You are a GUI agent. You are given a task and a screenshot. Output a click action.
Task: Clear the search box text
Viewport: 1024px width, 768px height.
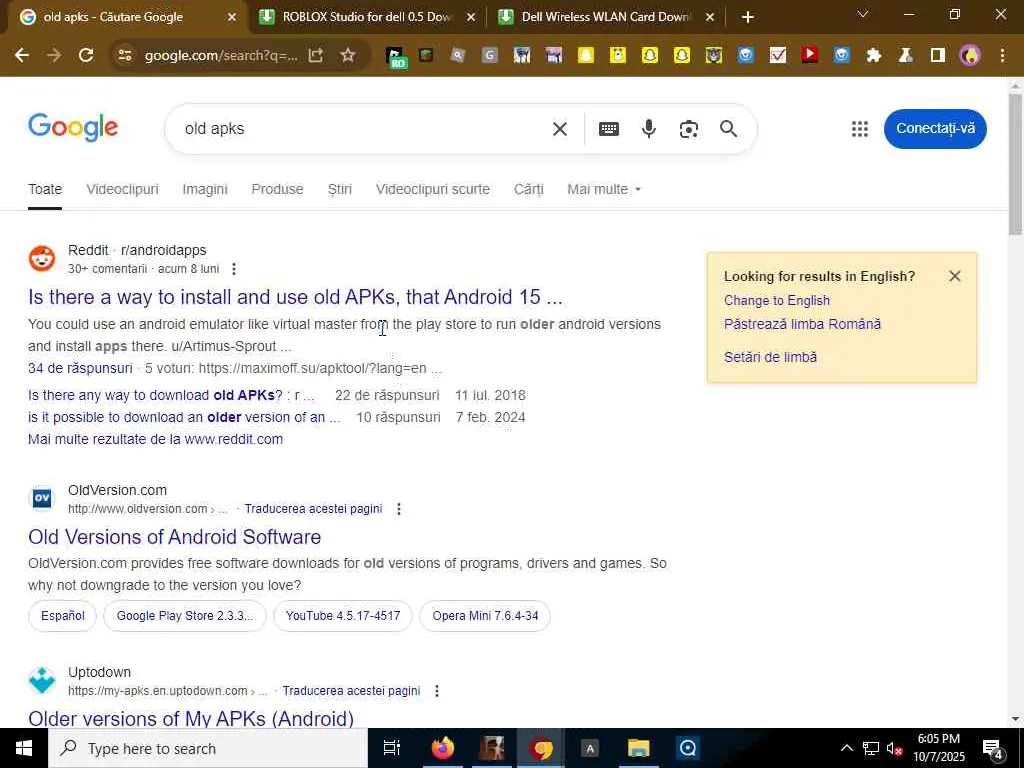(x=560, y=129)
